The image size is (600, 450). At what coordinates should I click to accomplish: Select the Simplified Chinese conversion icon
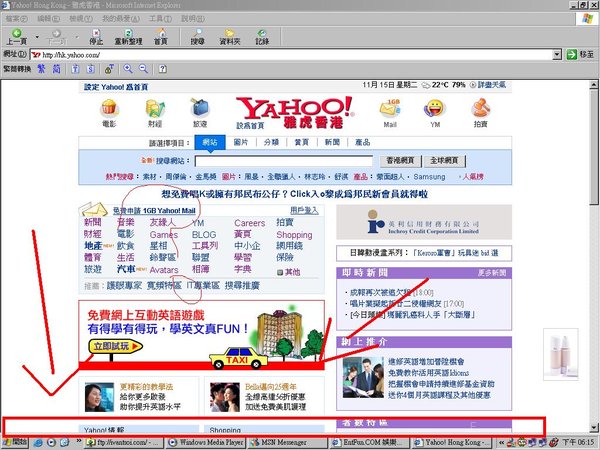[x=56, y=69]
